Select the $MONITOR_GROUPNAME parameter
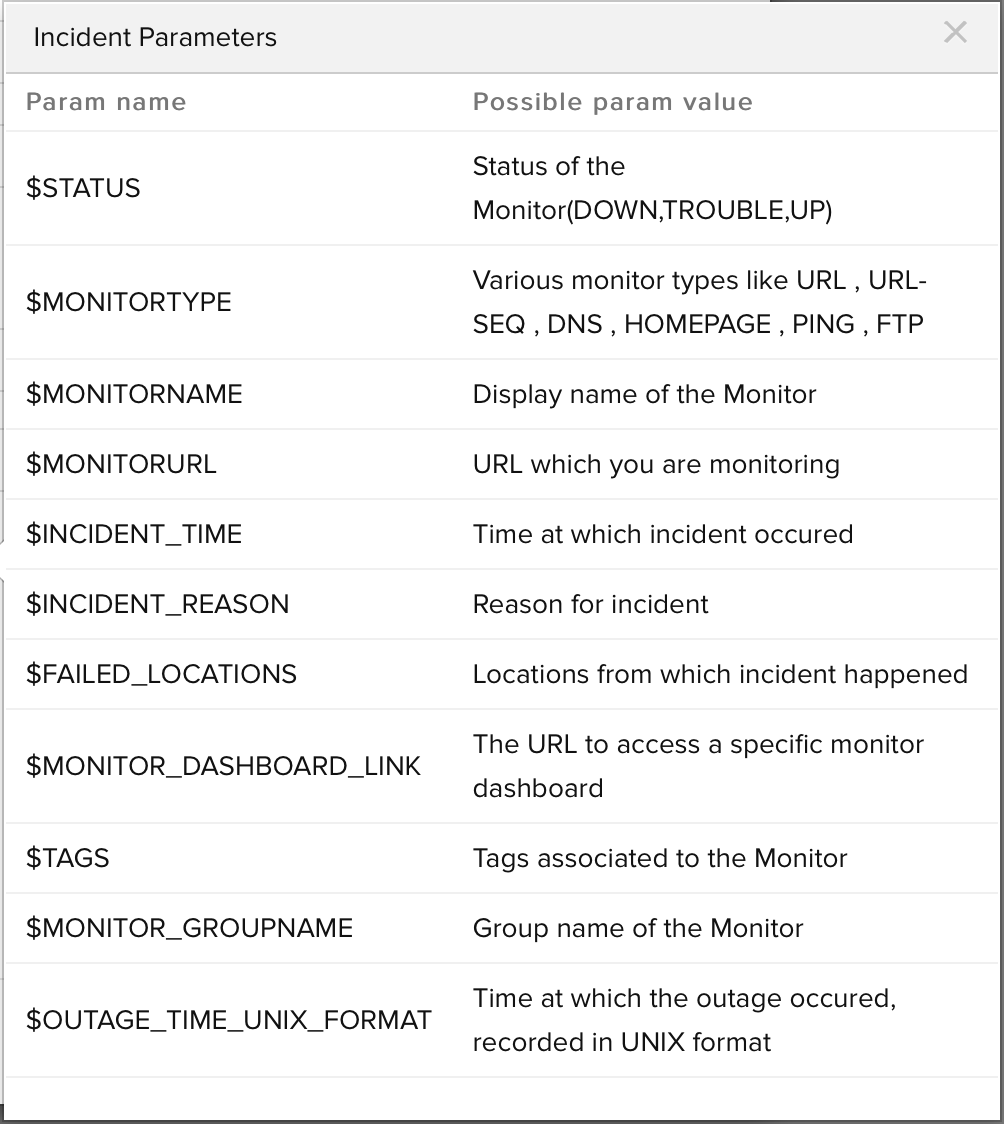1004x1124 pixels. pos(189,928)
